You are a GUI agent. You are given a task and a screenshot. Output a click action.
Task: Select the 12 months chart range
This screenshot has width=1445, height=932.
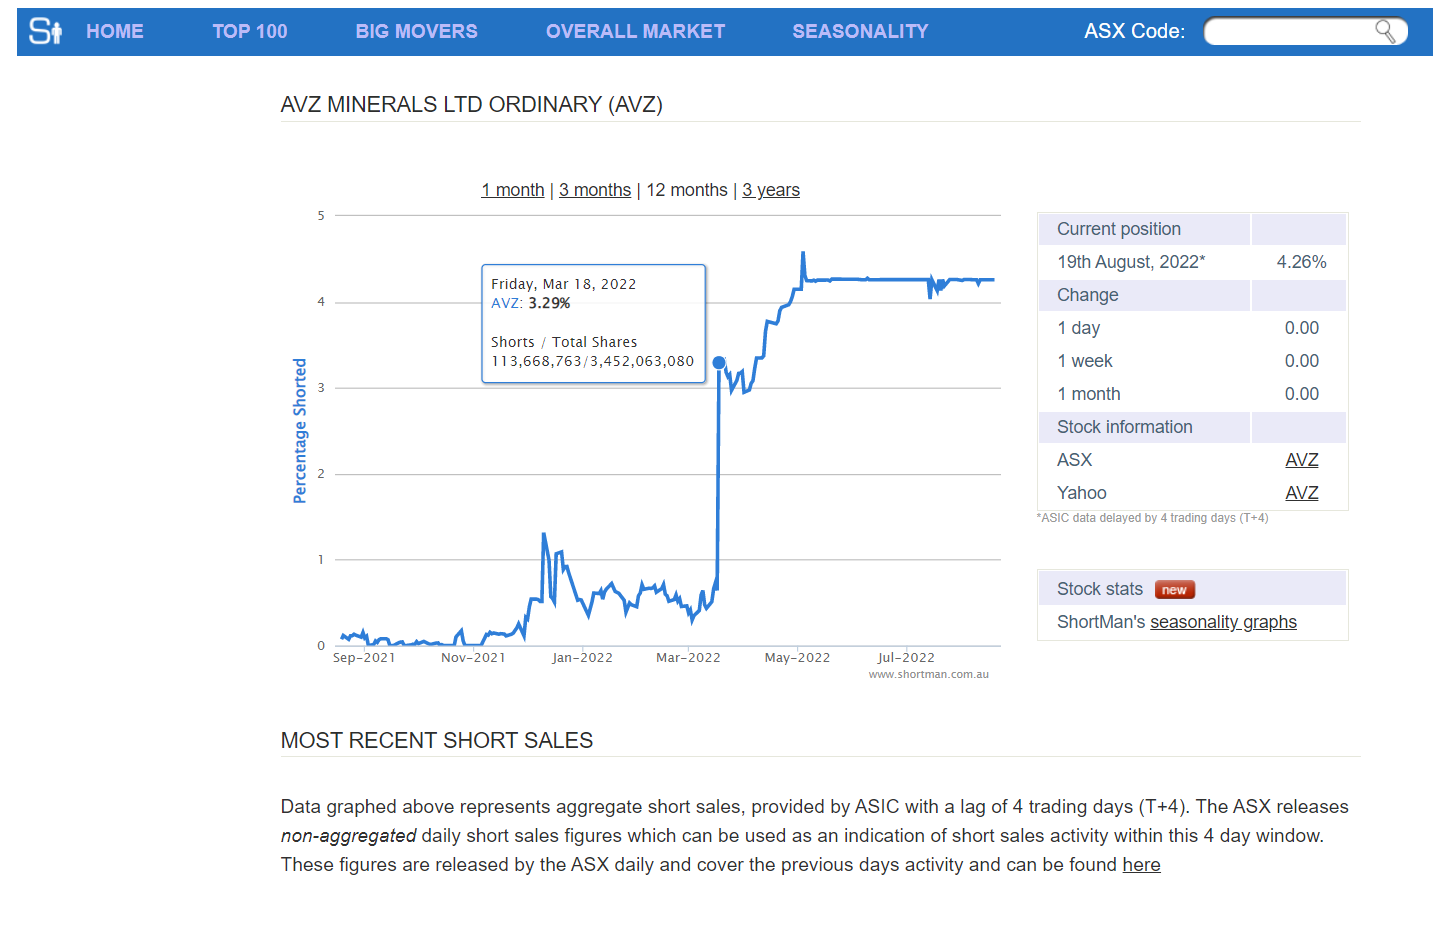pyautogui.click(x=687, y=190)
